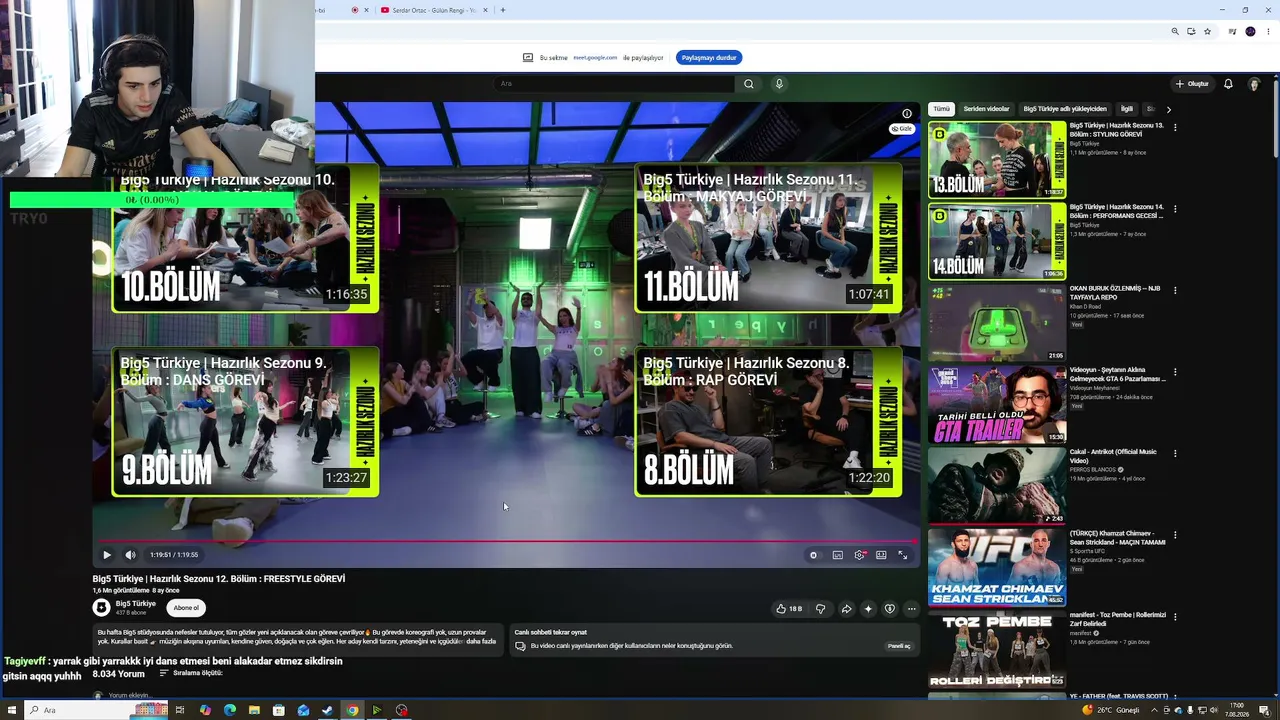The width and height of the screenshot is (1280, 720).
Task: Open the video player settings gear
Action: pos(859,555)
